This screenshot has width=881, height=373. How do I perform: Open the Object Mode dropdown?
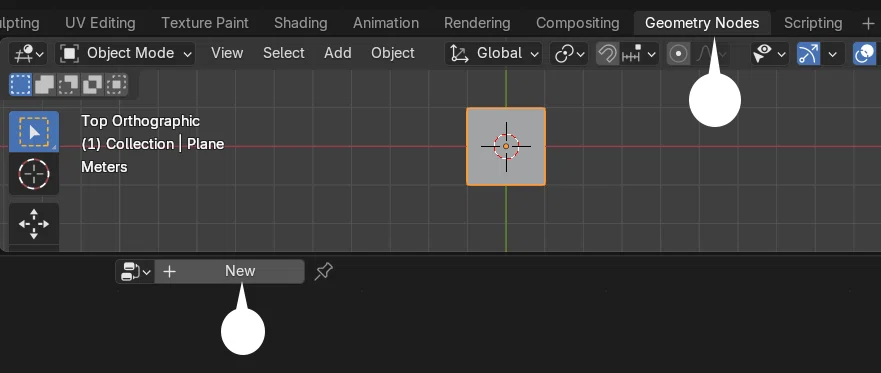(125, 53)
